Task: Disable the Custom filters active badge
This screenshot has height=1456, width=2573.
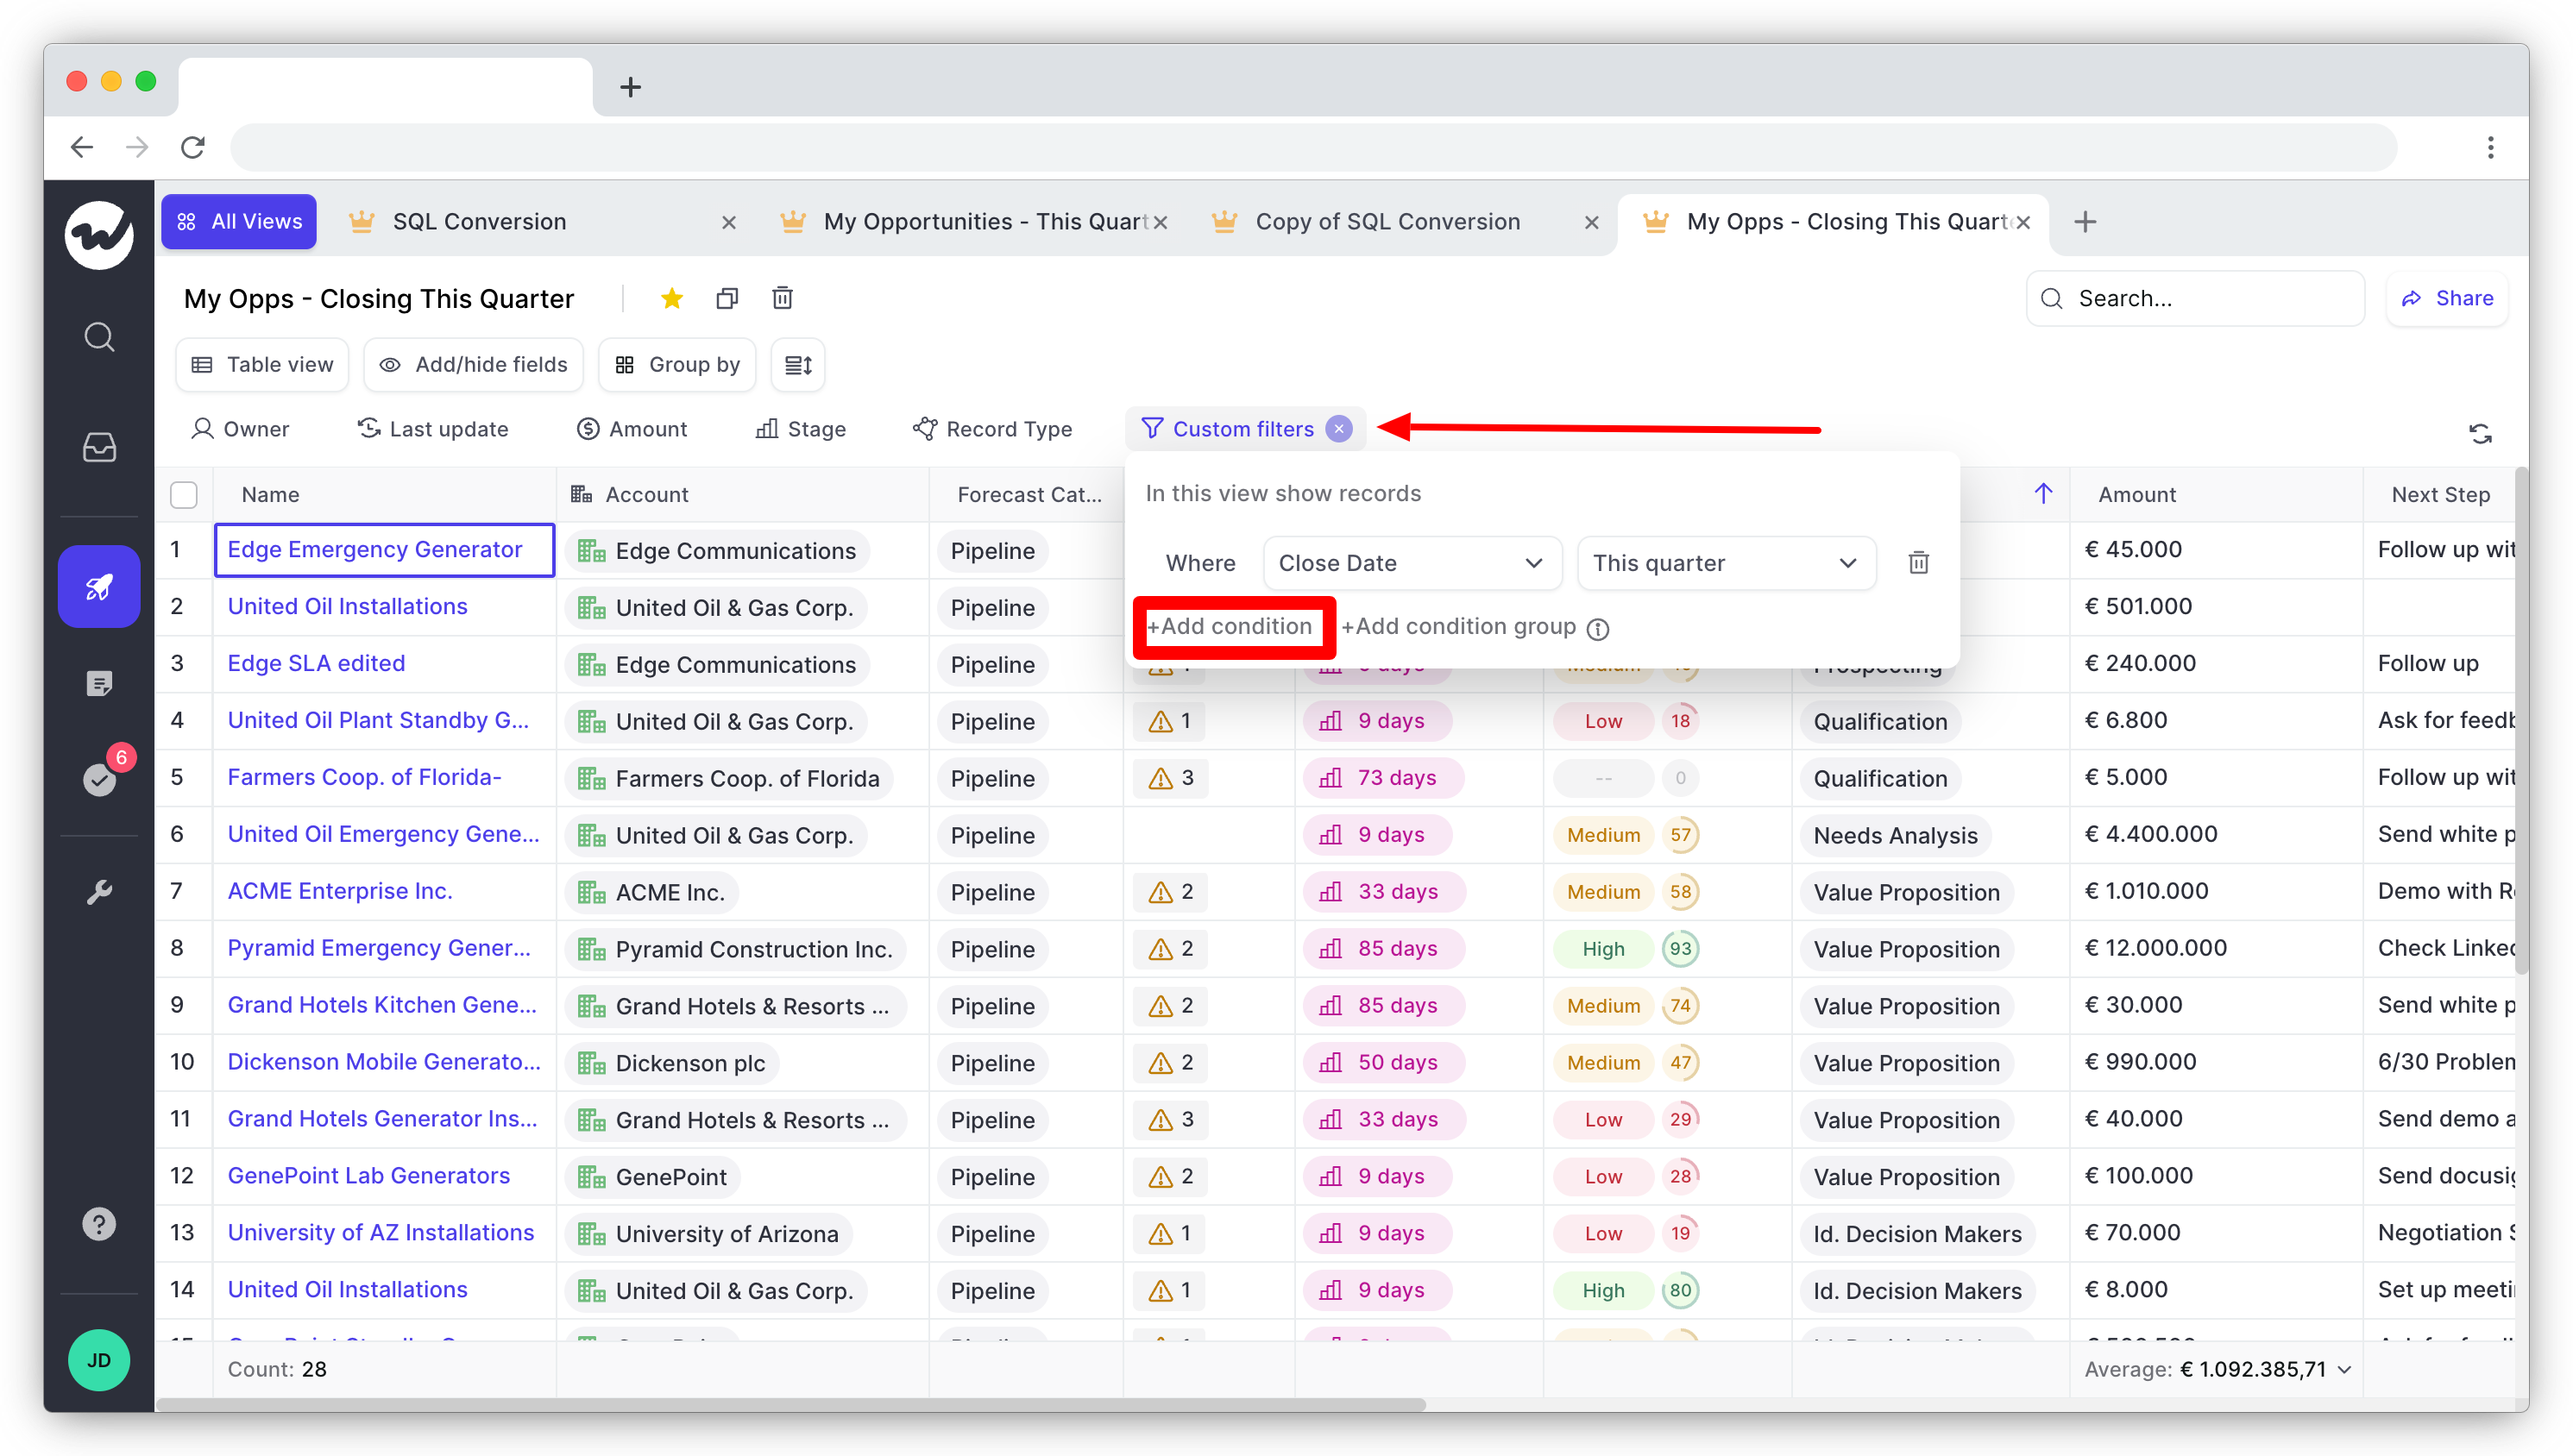Action: point(1339,431)
